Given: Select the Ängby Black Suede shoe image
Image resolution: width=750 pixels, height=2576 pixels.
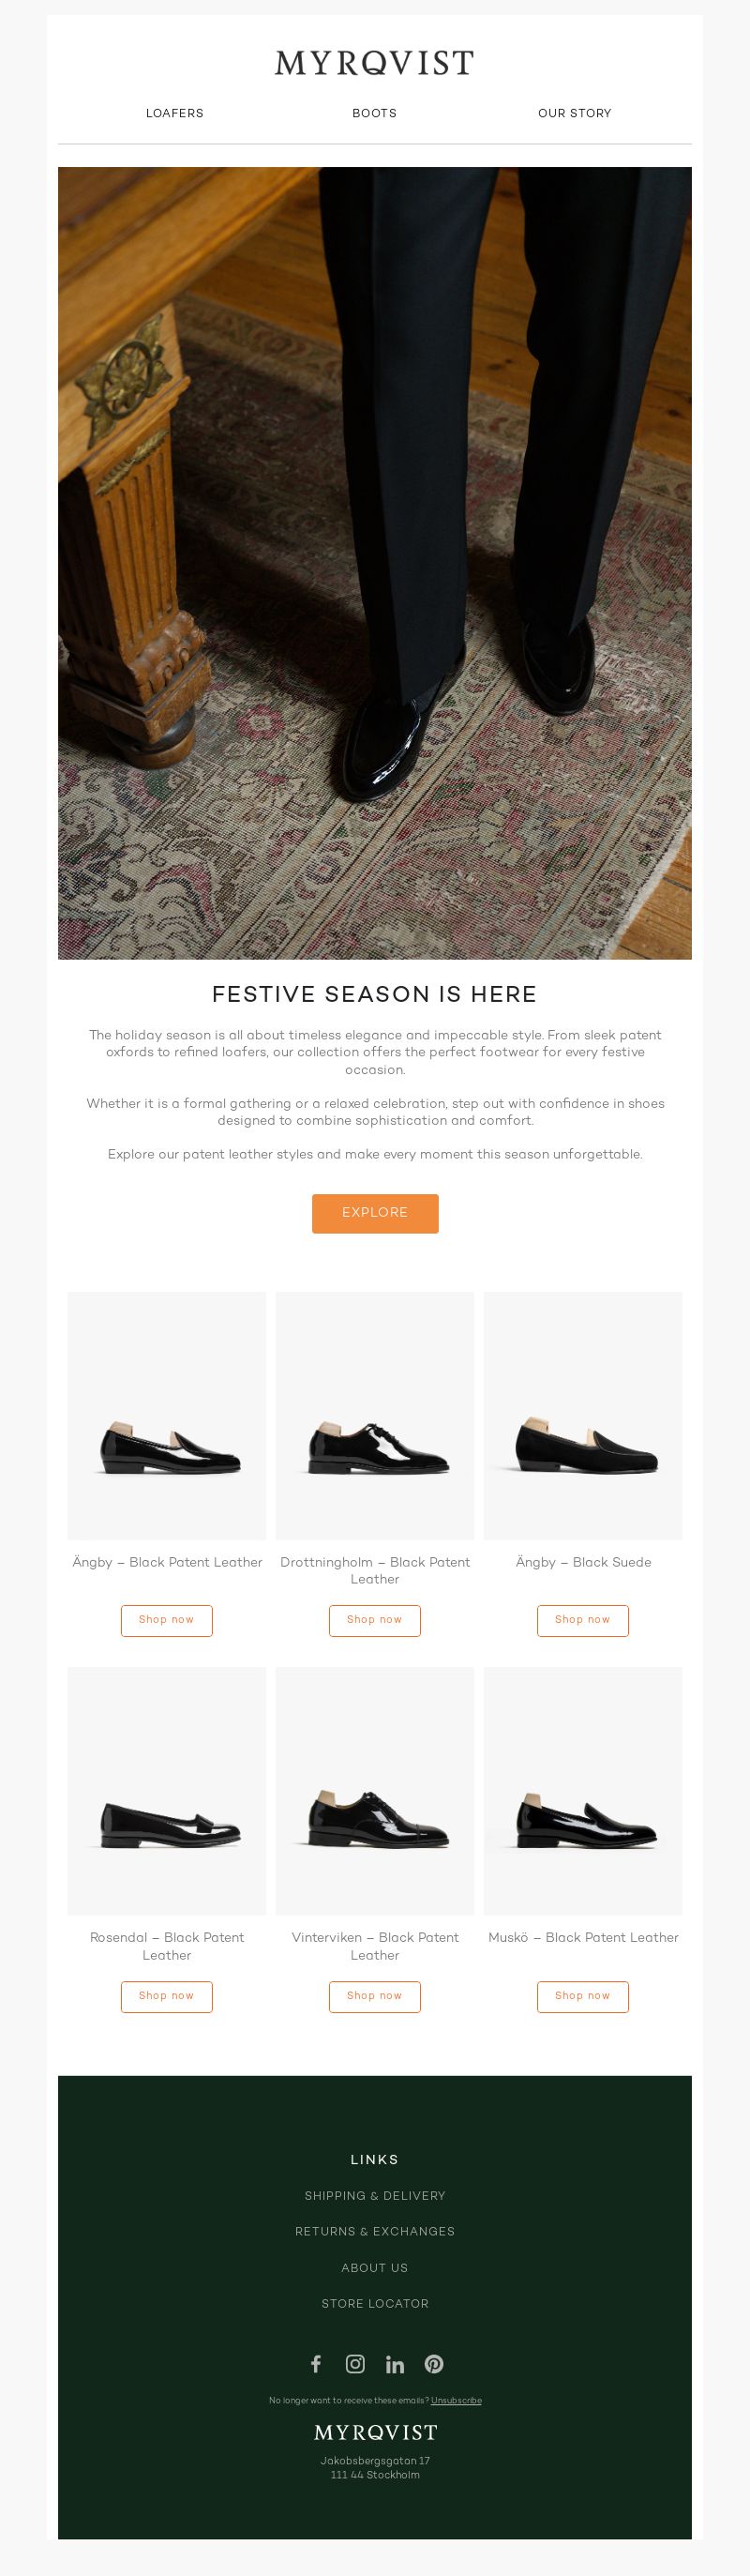Looking at the screenshot, I should [x=583, y=1415].
